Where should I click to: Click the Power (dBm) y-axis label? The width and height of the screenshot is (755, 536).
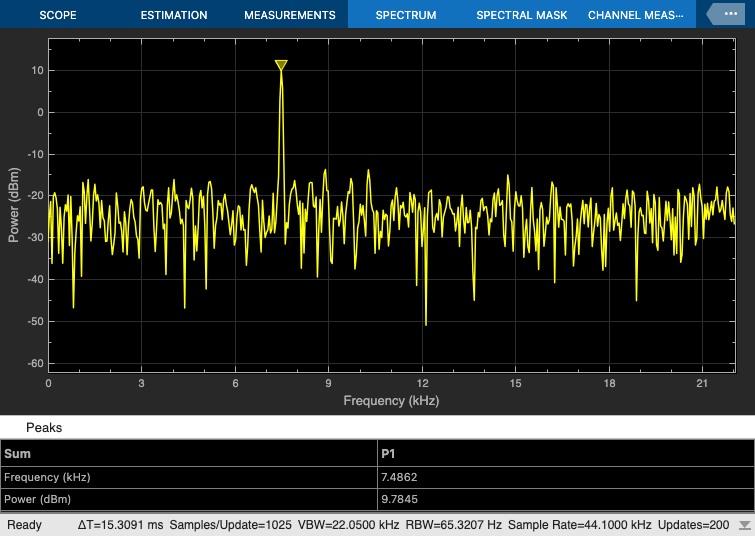pyautogui.click(x=14, y=205)
